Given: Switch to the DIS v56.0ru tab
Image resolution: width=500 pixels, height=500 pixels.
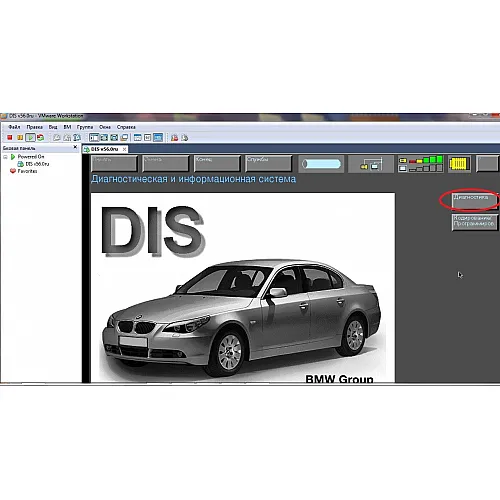Looking at the screenshot, I should coord(105,149).
